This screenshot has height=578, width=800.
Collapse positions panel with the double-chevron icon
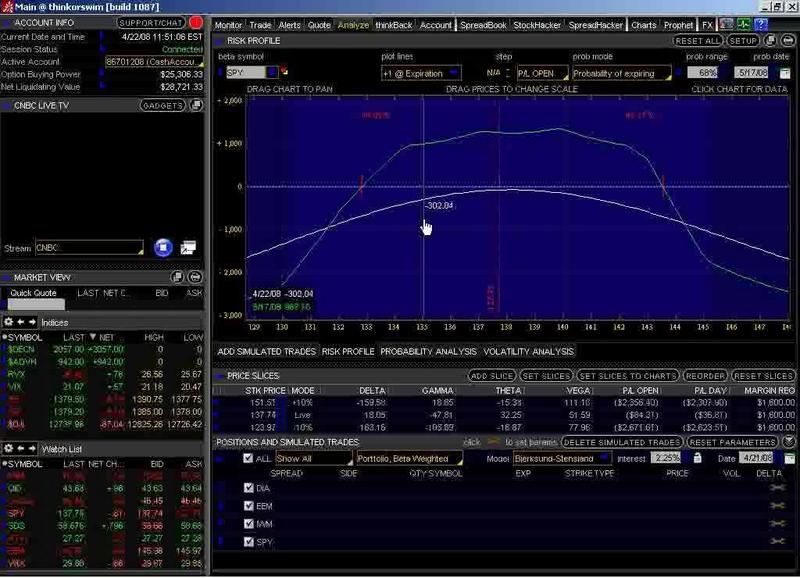pyautogui.click(x=789, y=441)
